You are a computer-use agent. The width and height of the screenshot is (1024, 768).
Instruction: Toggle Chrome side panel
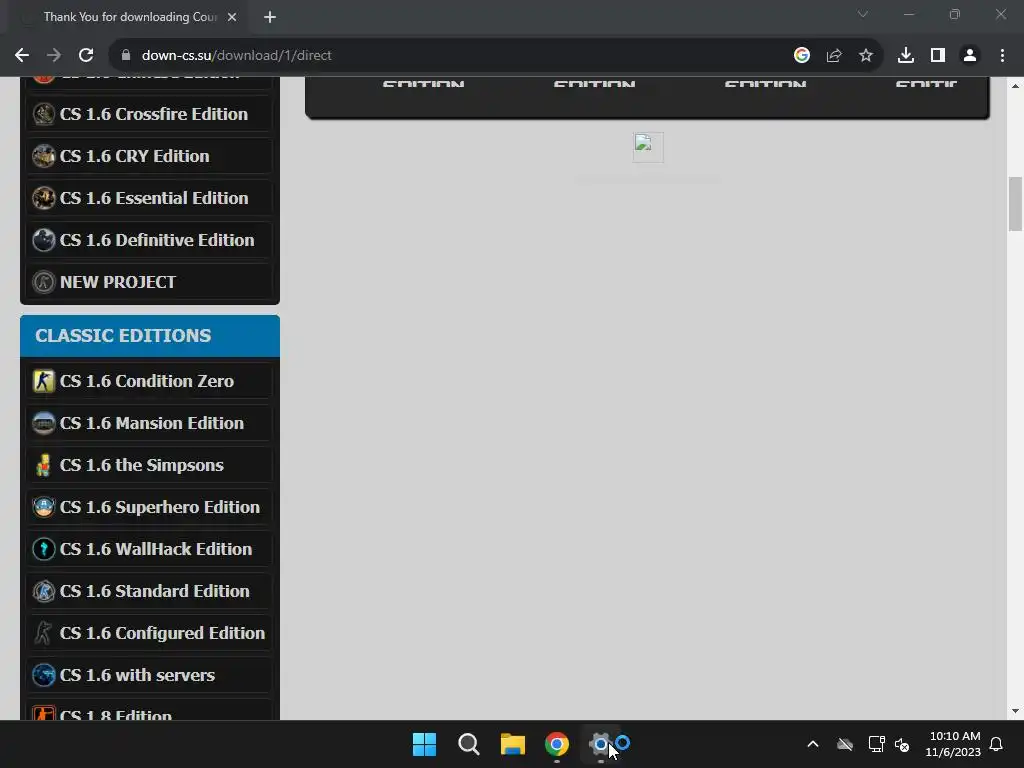938,56
